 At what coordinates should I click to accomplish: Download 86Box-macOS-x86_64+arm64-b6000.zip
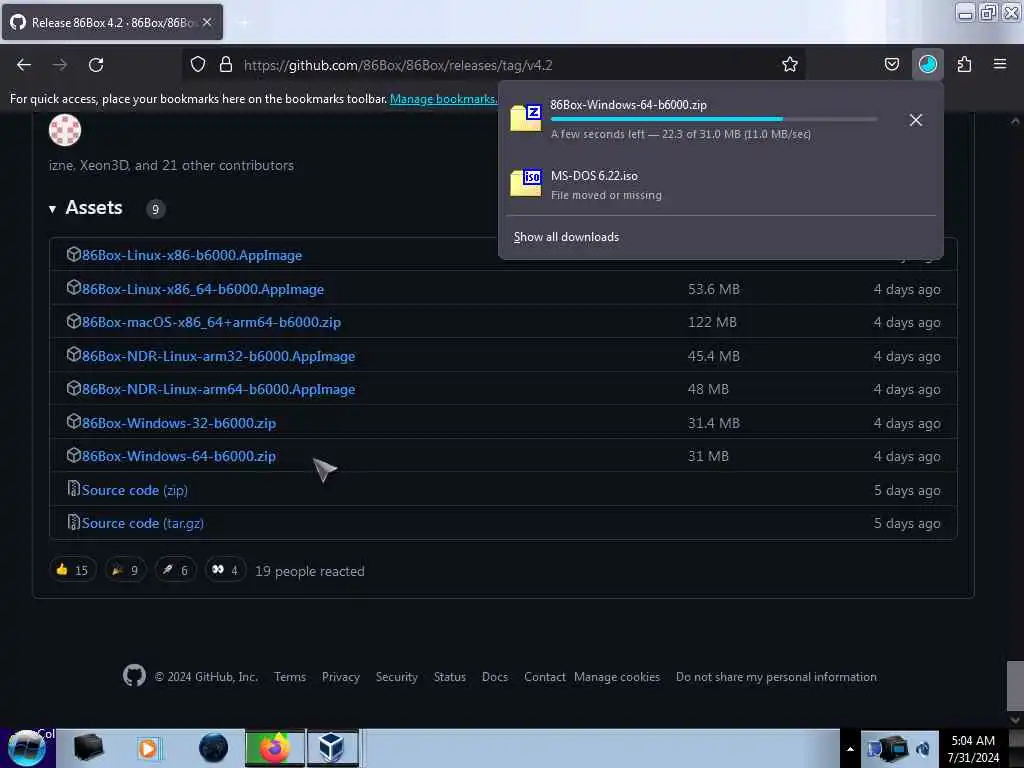pyautogui.click(x=211, y=322)
